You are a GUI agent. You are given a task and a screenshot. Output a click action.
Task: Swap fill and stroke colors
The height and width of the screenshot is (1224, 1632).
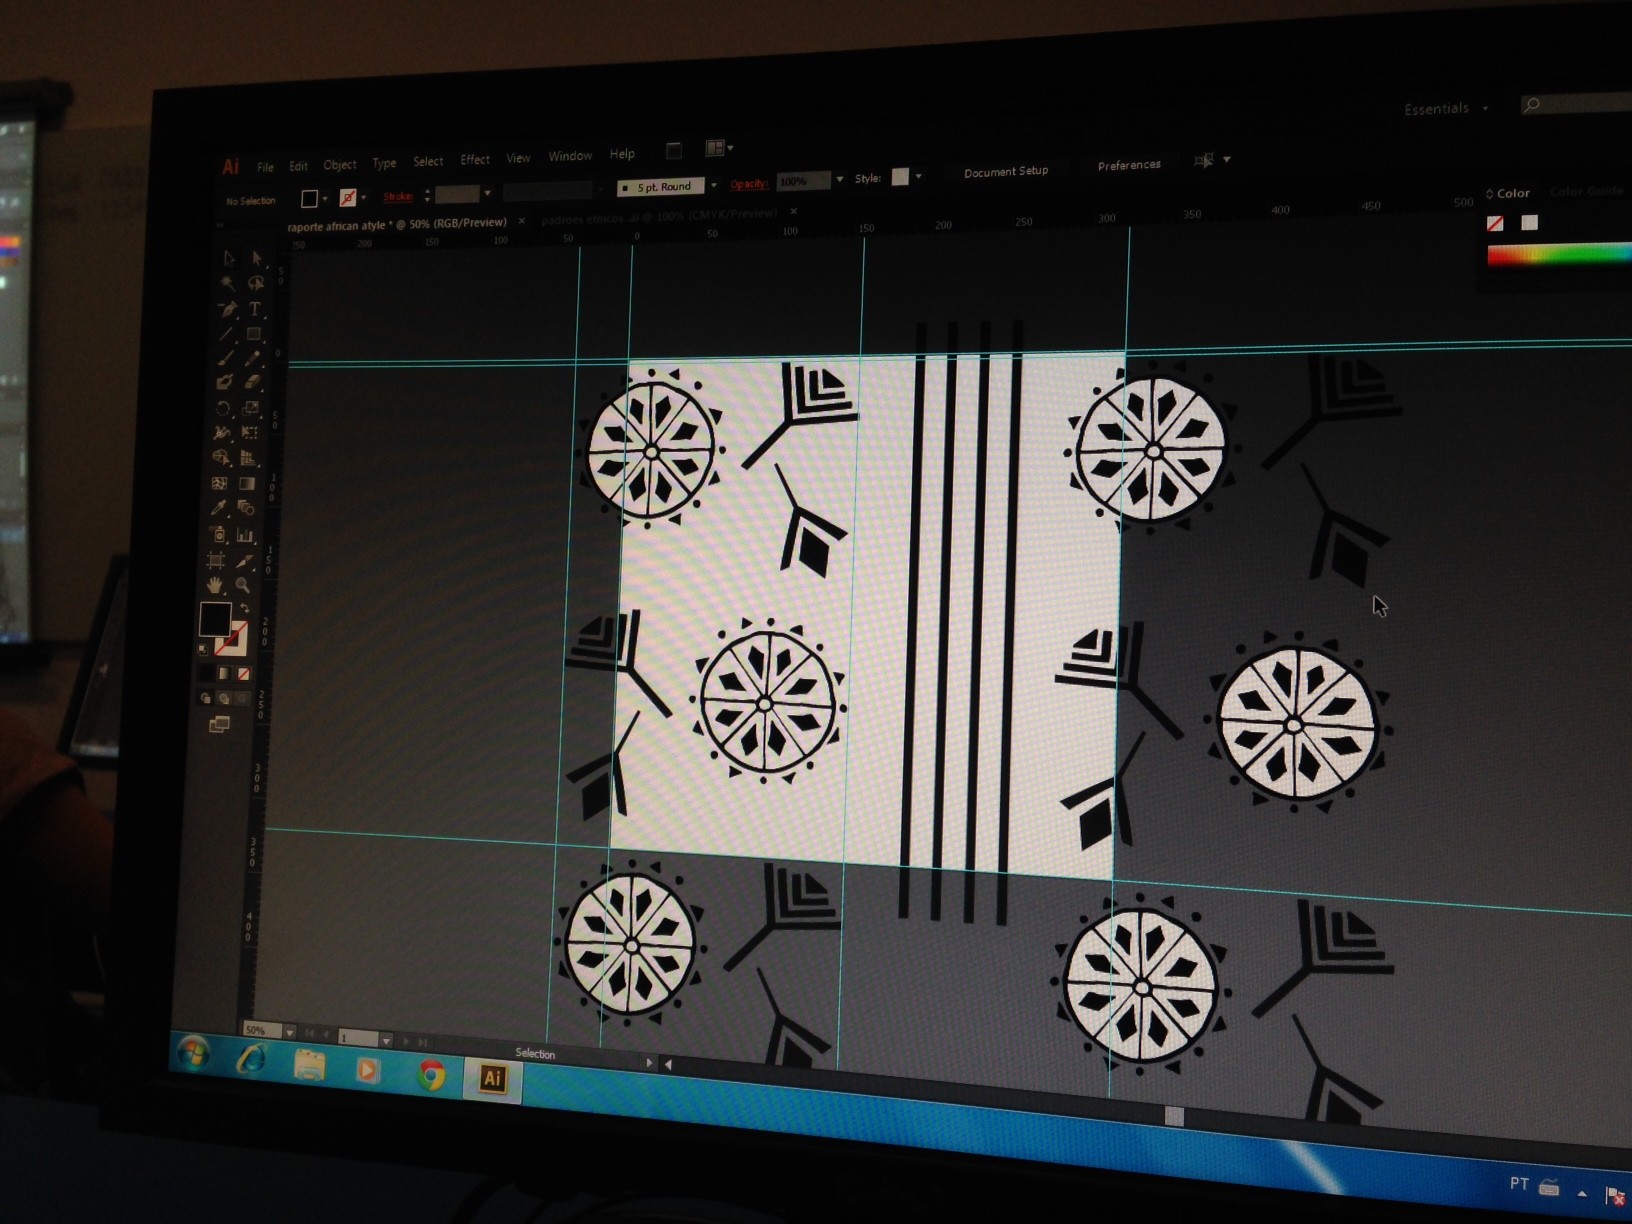coord(243,608)
